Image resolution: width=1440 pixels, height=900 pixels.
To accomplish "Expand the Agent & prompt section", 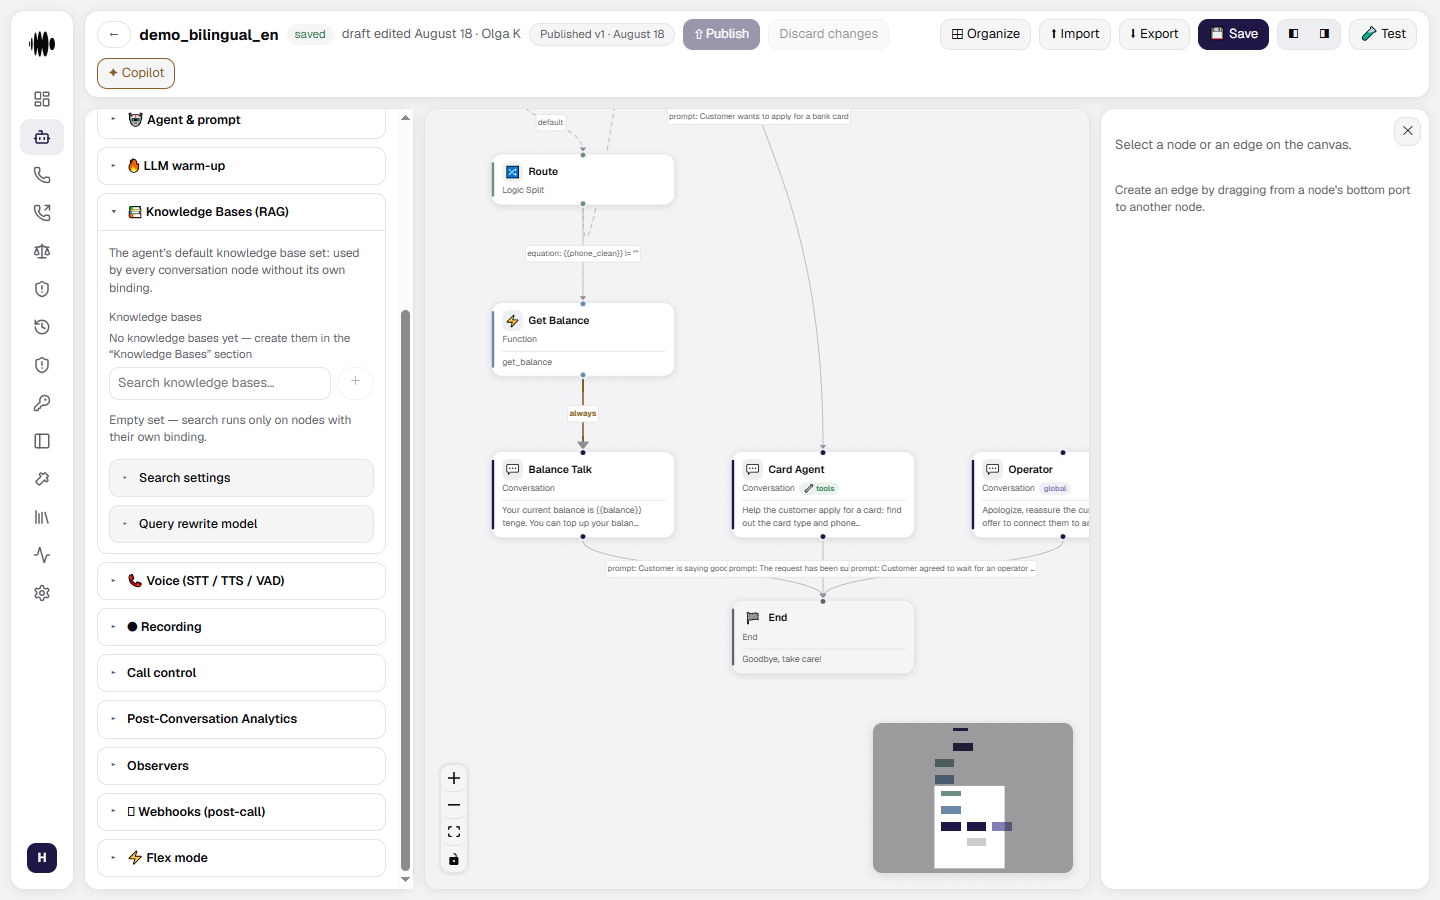I will pos(241,120).
